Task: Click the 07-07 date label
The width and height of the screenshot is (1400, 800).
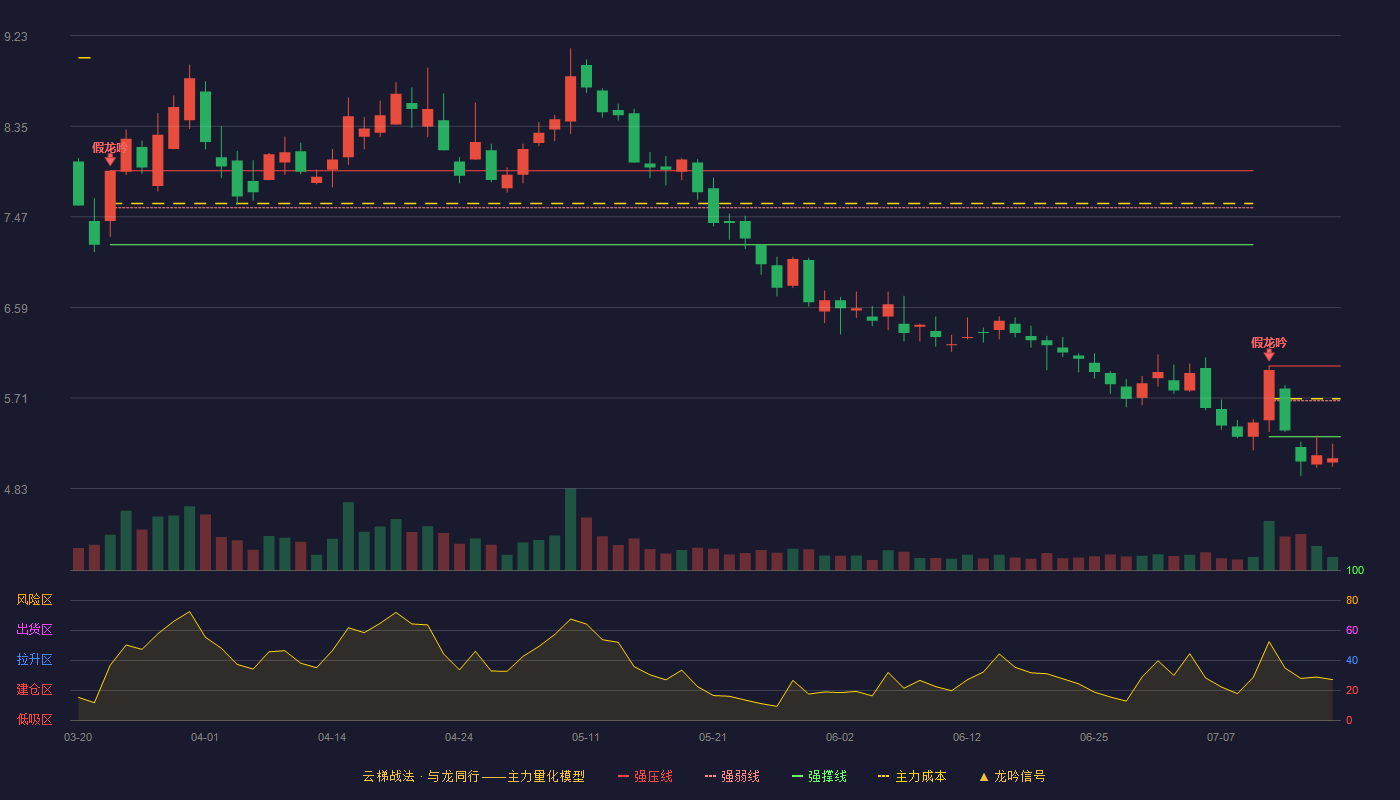Action: tap(1221, 737)
